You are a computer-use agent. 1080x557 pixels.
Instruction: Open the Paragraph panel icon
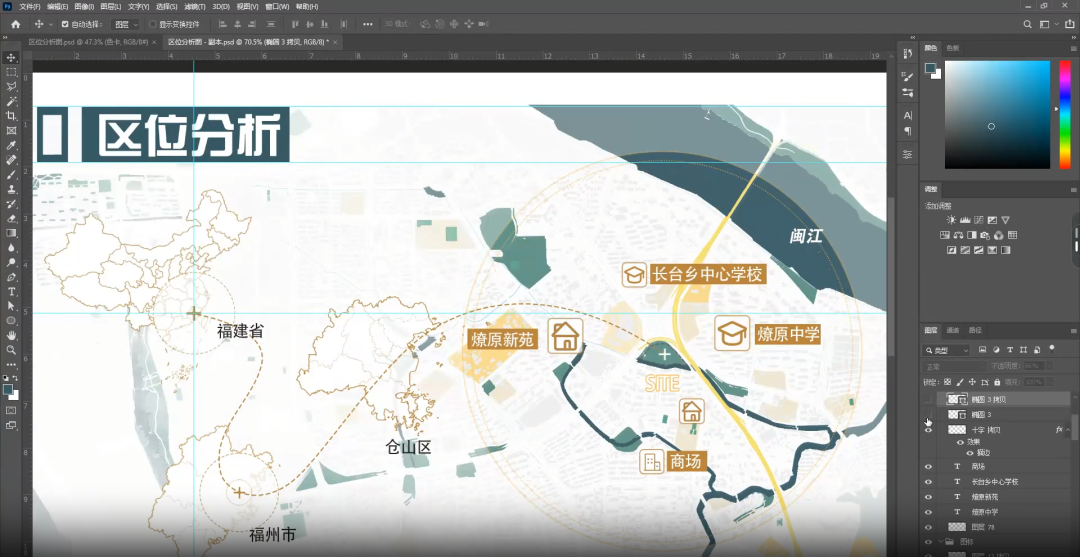pos(908,131)
